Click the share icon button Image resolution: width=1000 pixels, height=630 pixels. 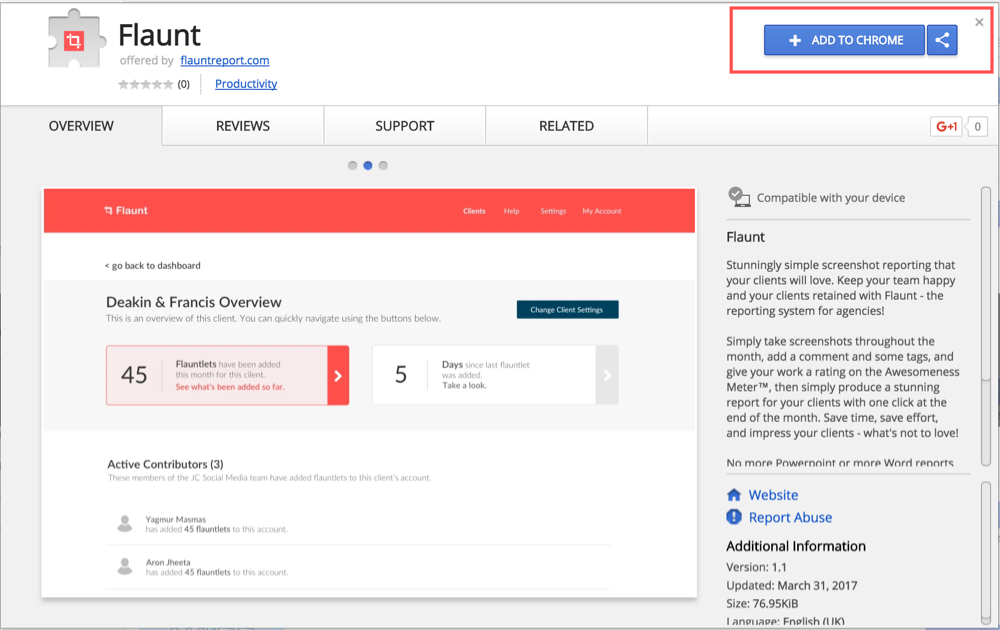pos(942,40)
